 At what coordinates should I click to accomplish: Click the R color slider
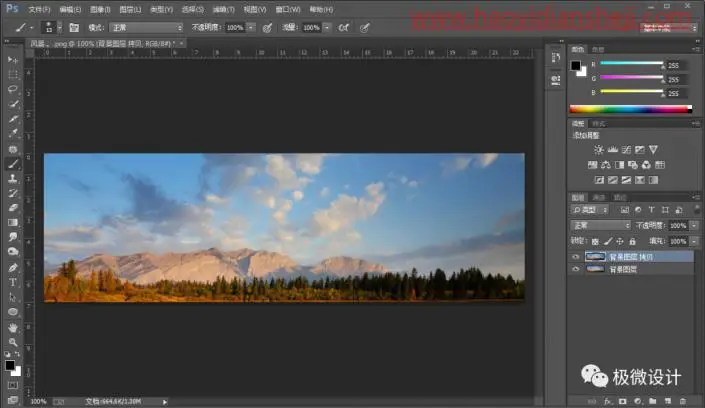(632, 63)
